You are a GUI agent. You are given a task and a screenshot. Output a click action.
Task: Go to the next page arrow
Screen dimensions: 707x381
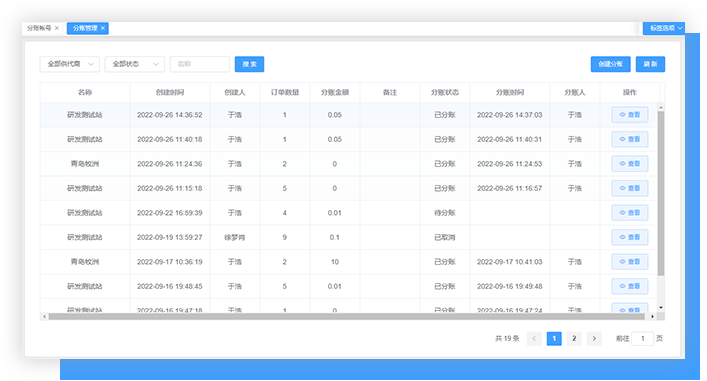click(594, 339)
